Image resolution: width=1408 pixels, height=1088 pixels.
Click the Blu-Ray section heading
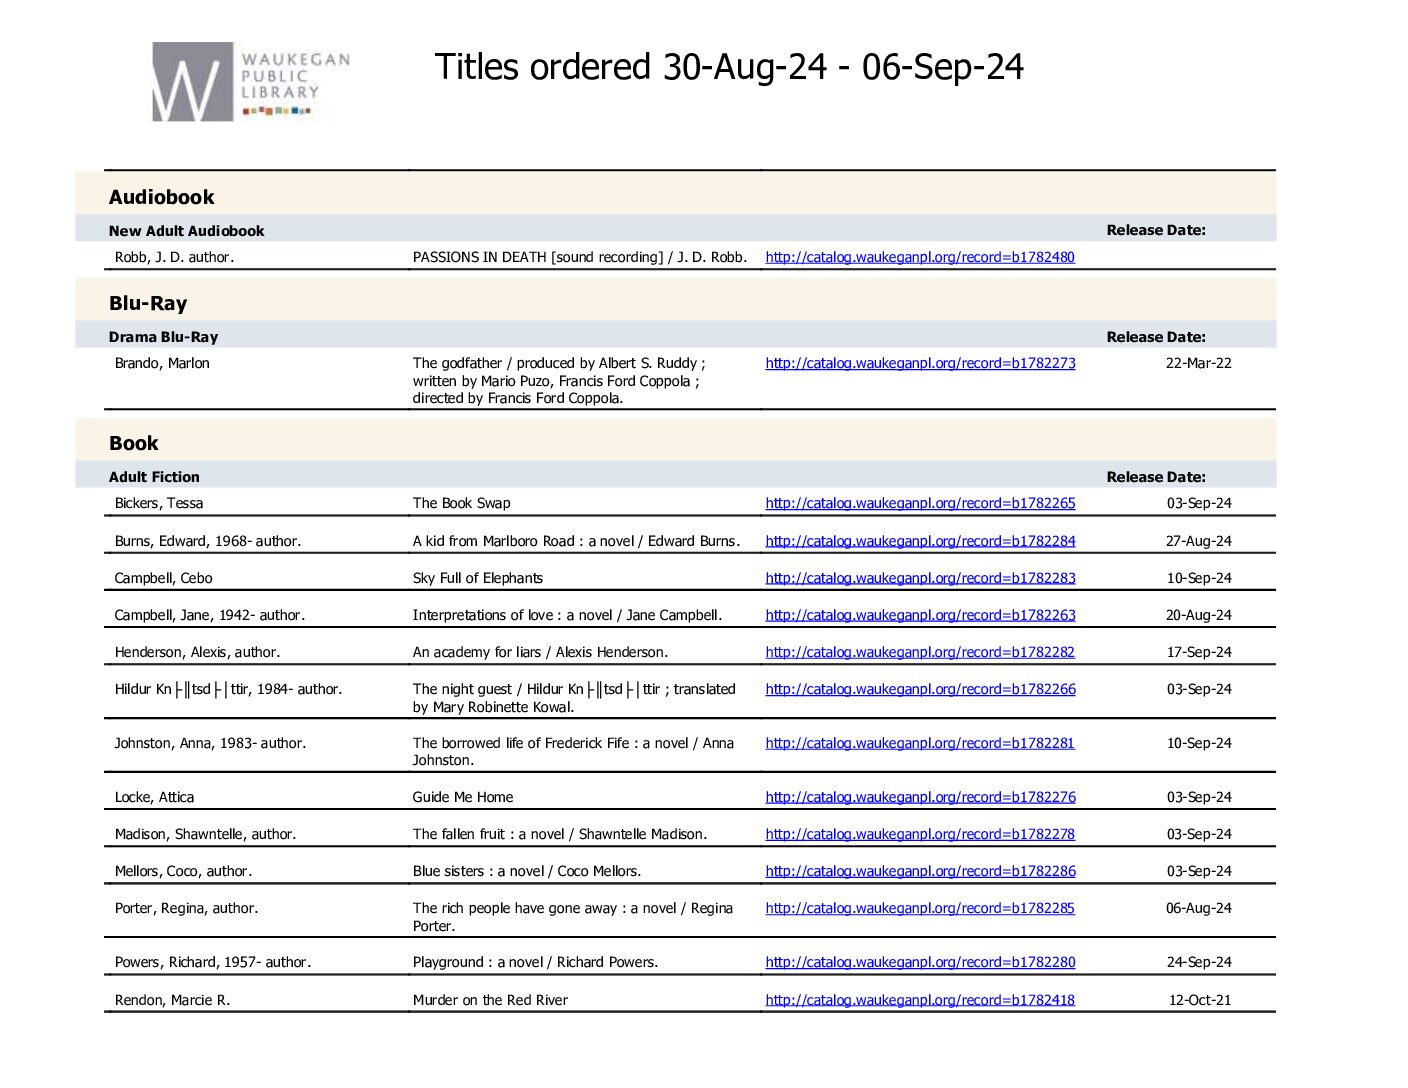tap(148, 303)
